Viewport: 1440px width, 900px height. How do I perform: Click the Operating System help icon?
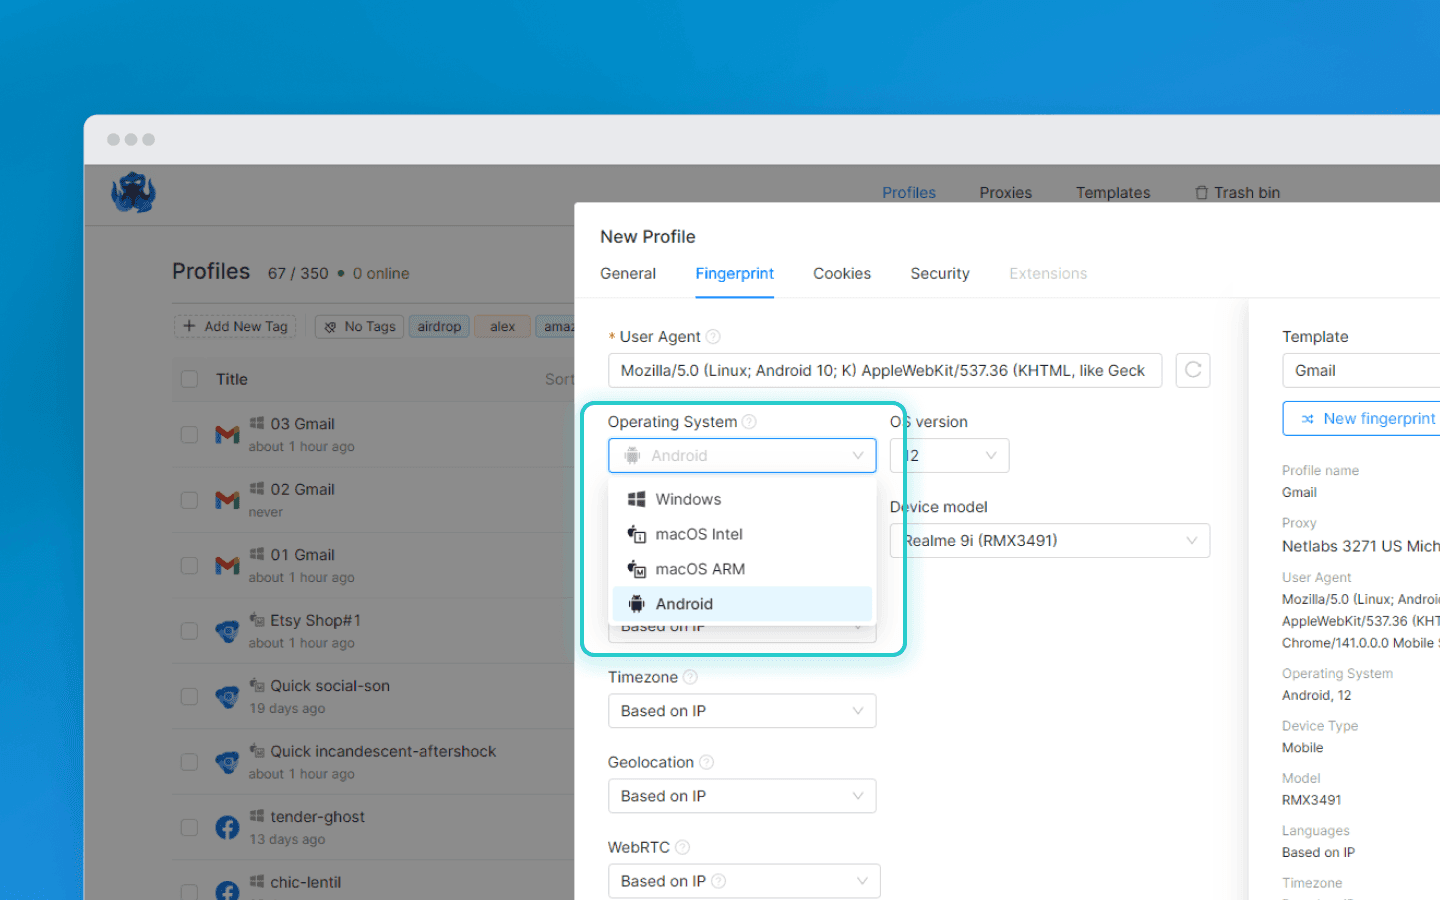tap(749, 422)
